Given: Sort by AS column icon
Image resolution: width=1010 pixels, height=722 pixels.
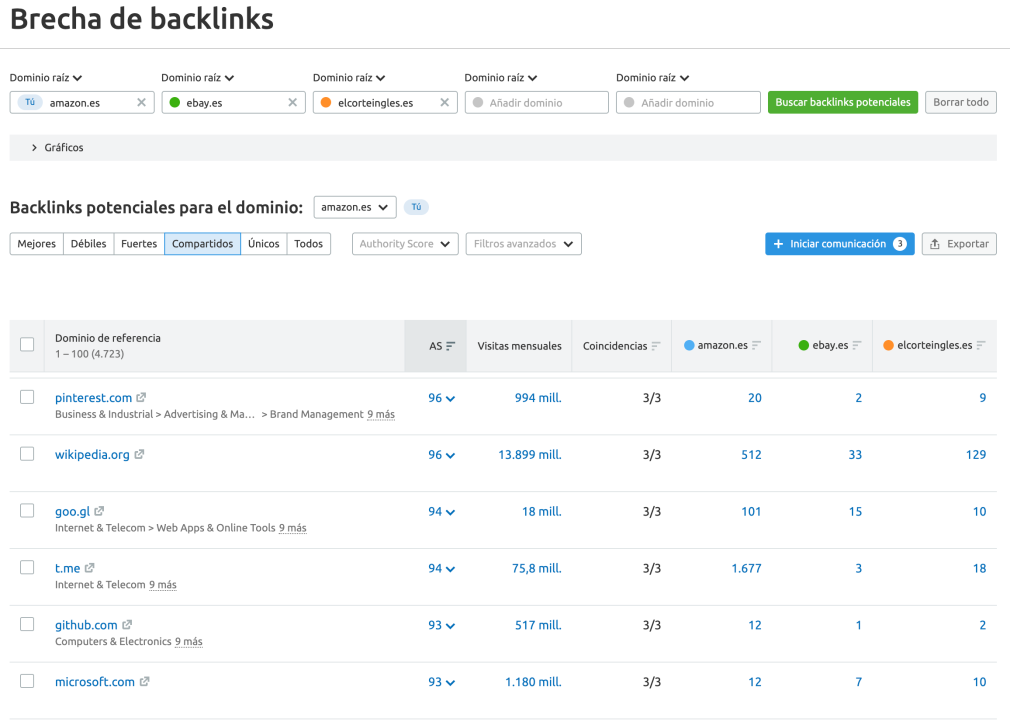Looking at the screenshot, I should [450, 346].
